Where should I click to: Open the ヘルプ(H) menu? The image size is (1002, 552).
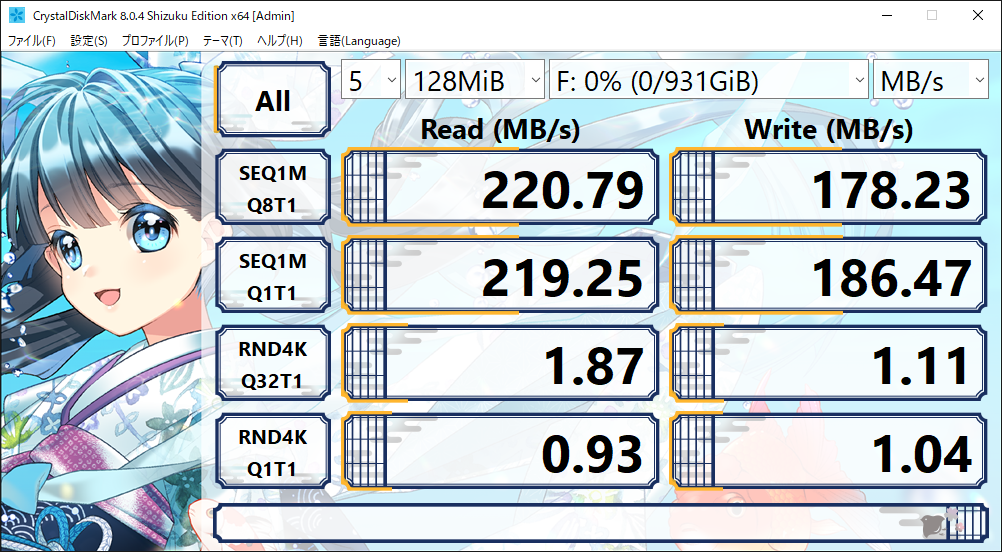click(280, 41)
